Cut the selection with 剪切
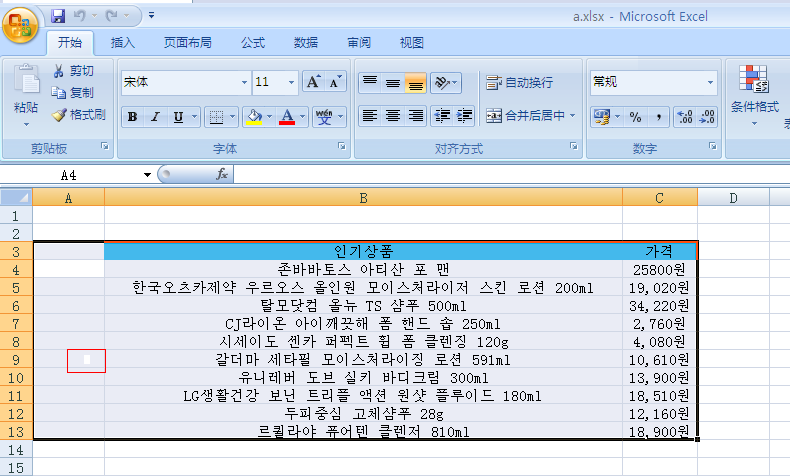The image size is (790, 476). coord(74,71)
